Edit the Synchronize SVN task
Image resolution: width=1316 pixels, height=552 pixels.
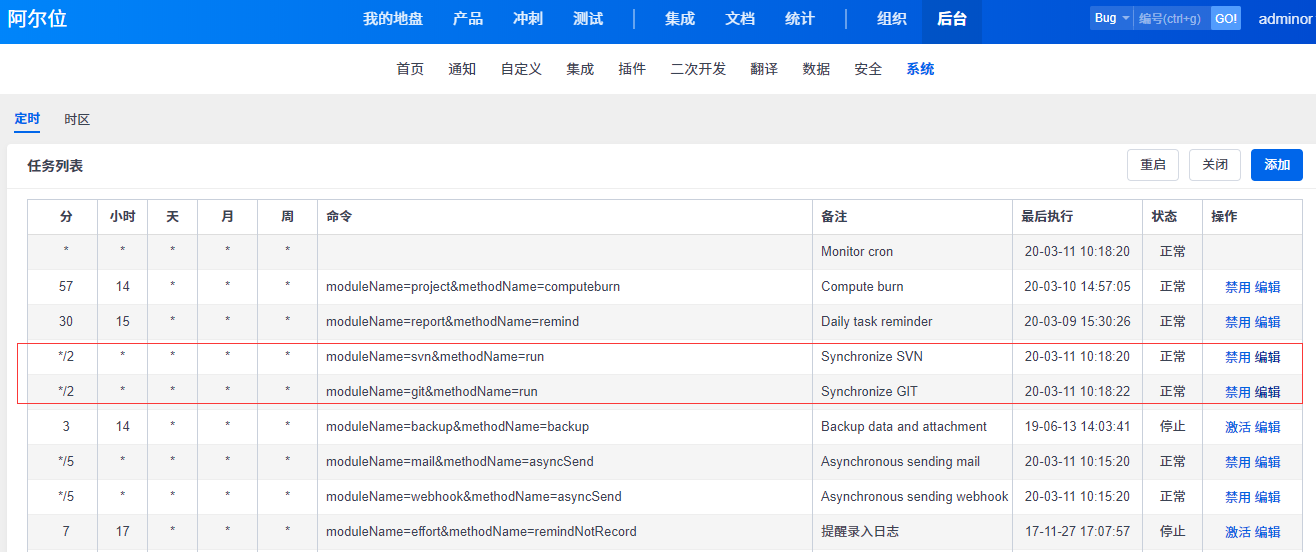tap(1268, 357)
